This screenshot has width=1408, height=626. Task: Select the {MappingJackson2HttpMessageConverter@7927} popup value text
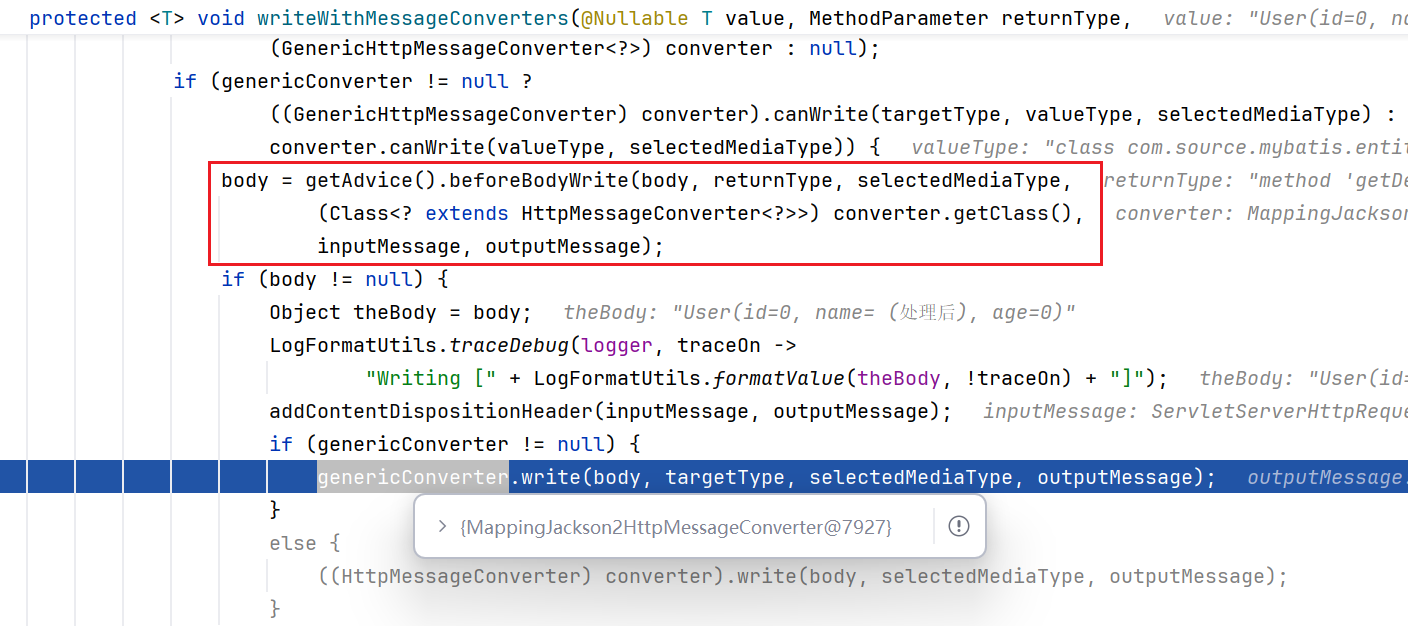coord(675,526)
